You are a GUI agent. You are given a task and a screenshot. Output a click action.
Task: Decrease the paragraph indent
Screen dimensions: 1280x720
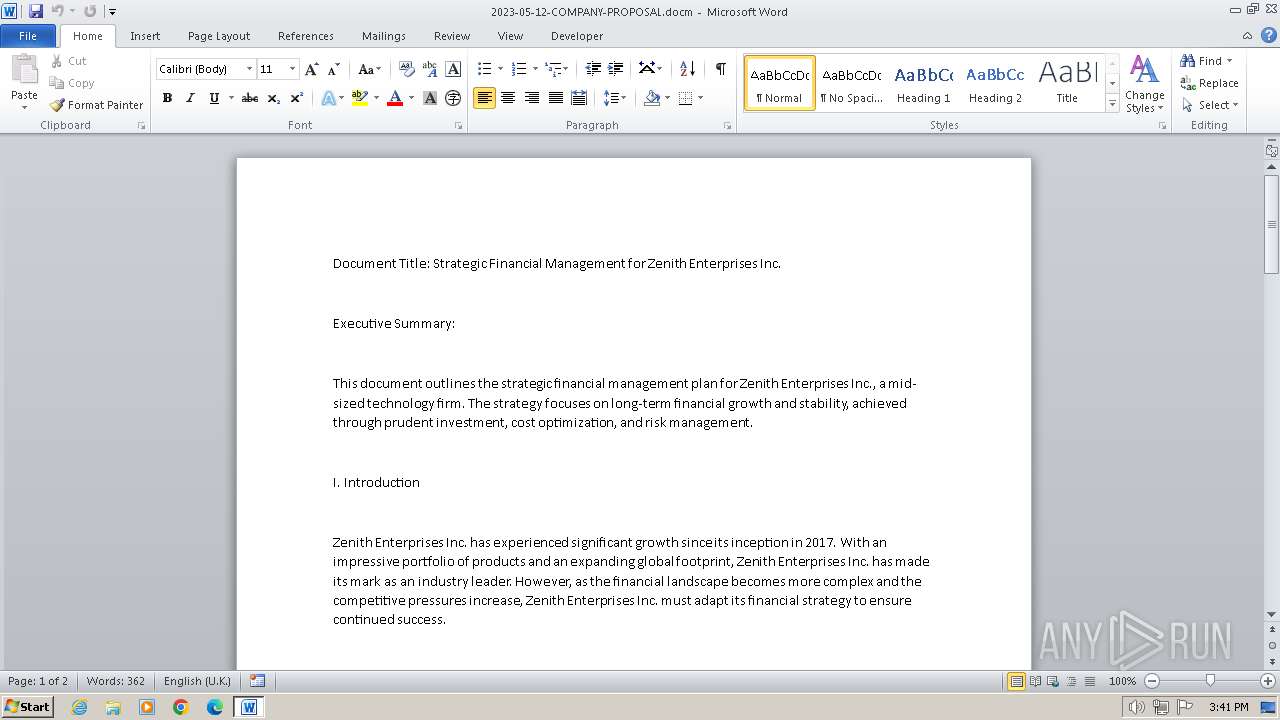593,69
